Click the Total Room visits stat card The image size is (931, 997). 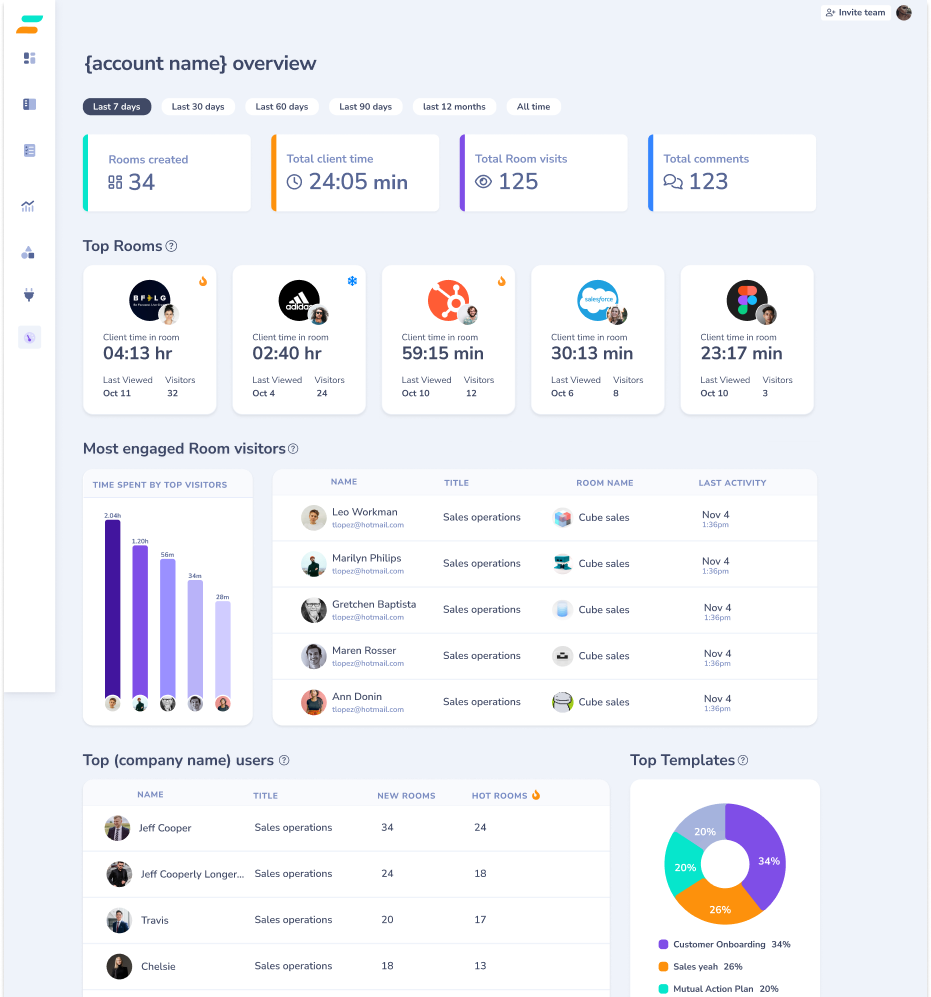click(x=544, y=173)
